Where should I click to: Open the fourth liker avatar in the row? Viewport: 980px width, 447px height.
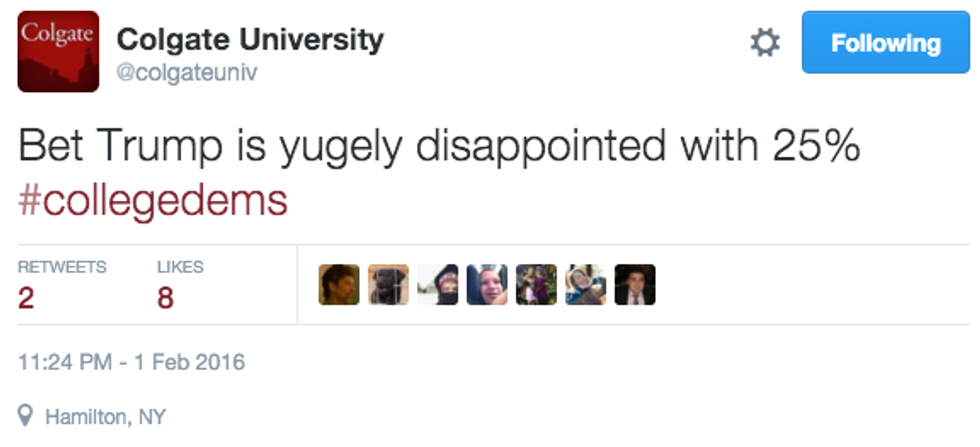click(487, 285)
